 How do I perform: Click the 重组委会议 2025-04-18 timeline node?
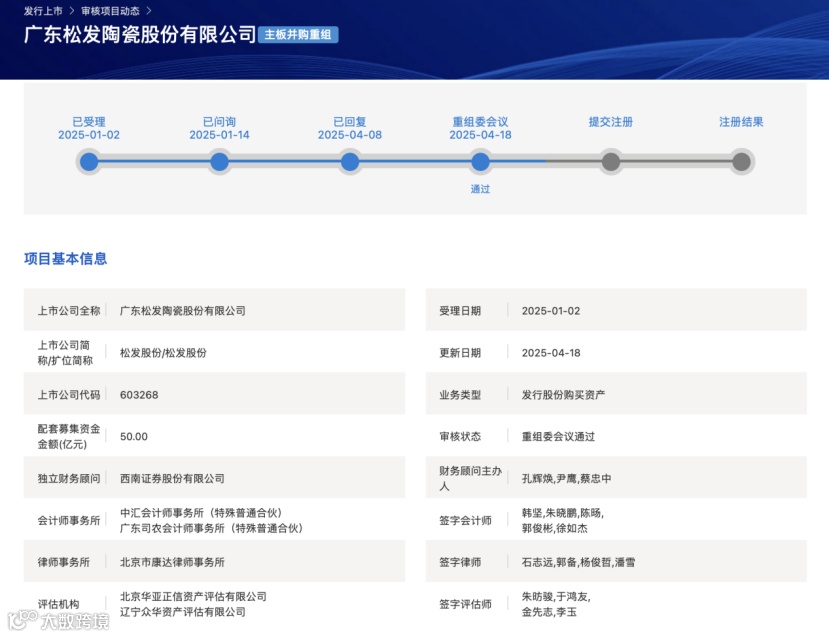pos(480,162)
